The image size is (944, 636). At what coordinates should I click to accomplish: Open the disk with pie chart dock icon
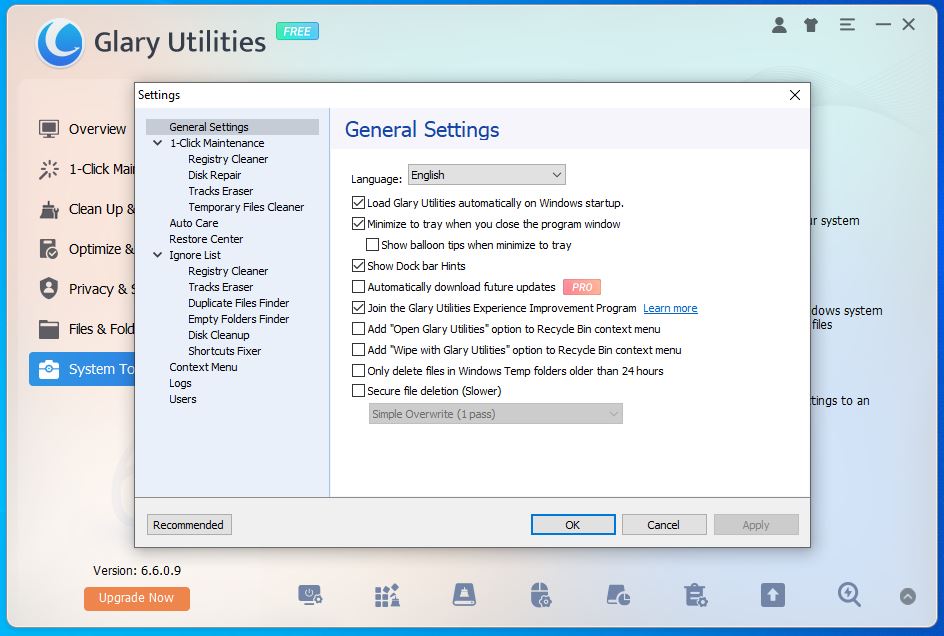618,595
